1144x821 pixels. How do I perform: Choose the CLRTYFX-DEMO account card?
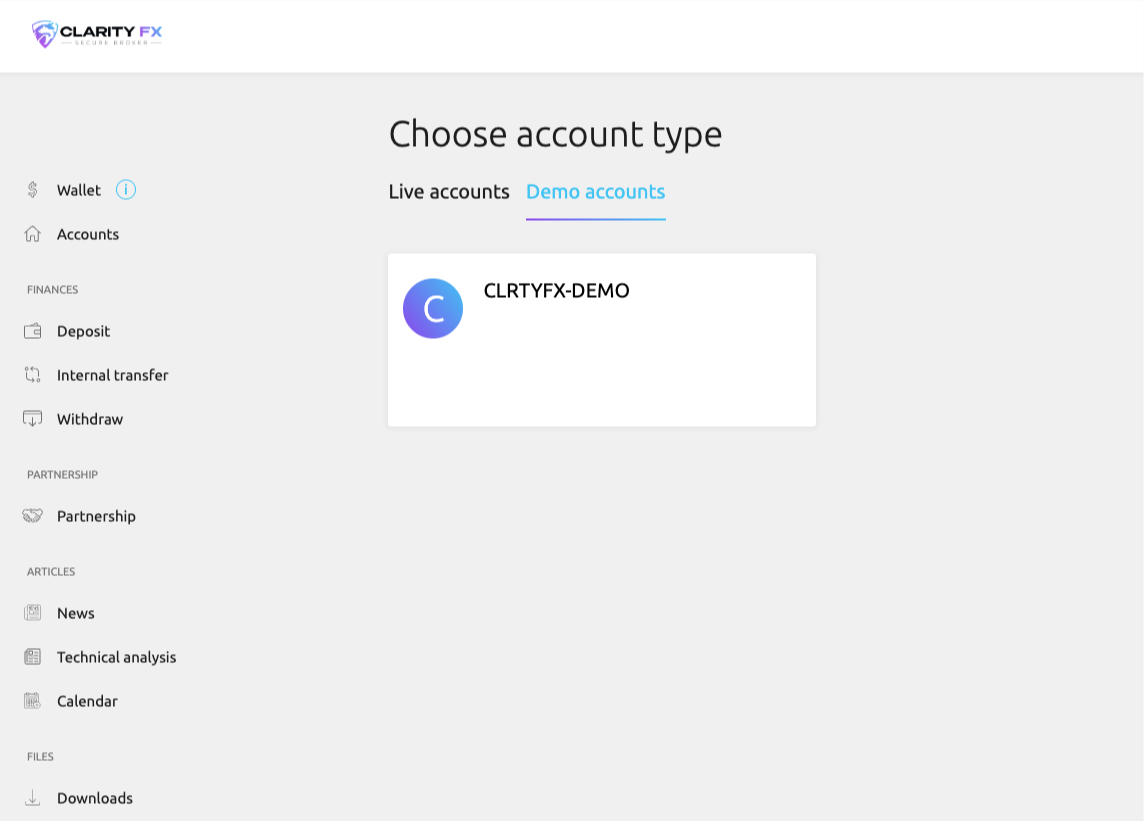point(602,340)
